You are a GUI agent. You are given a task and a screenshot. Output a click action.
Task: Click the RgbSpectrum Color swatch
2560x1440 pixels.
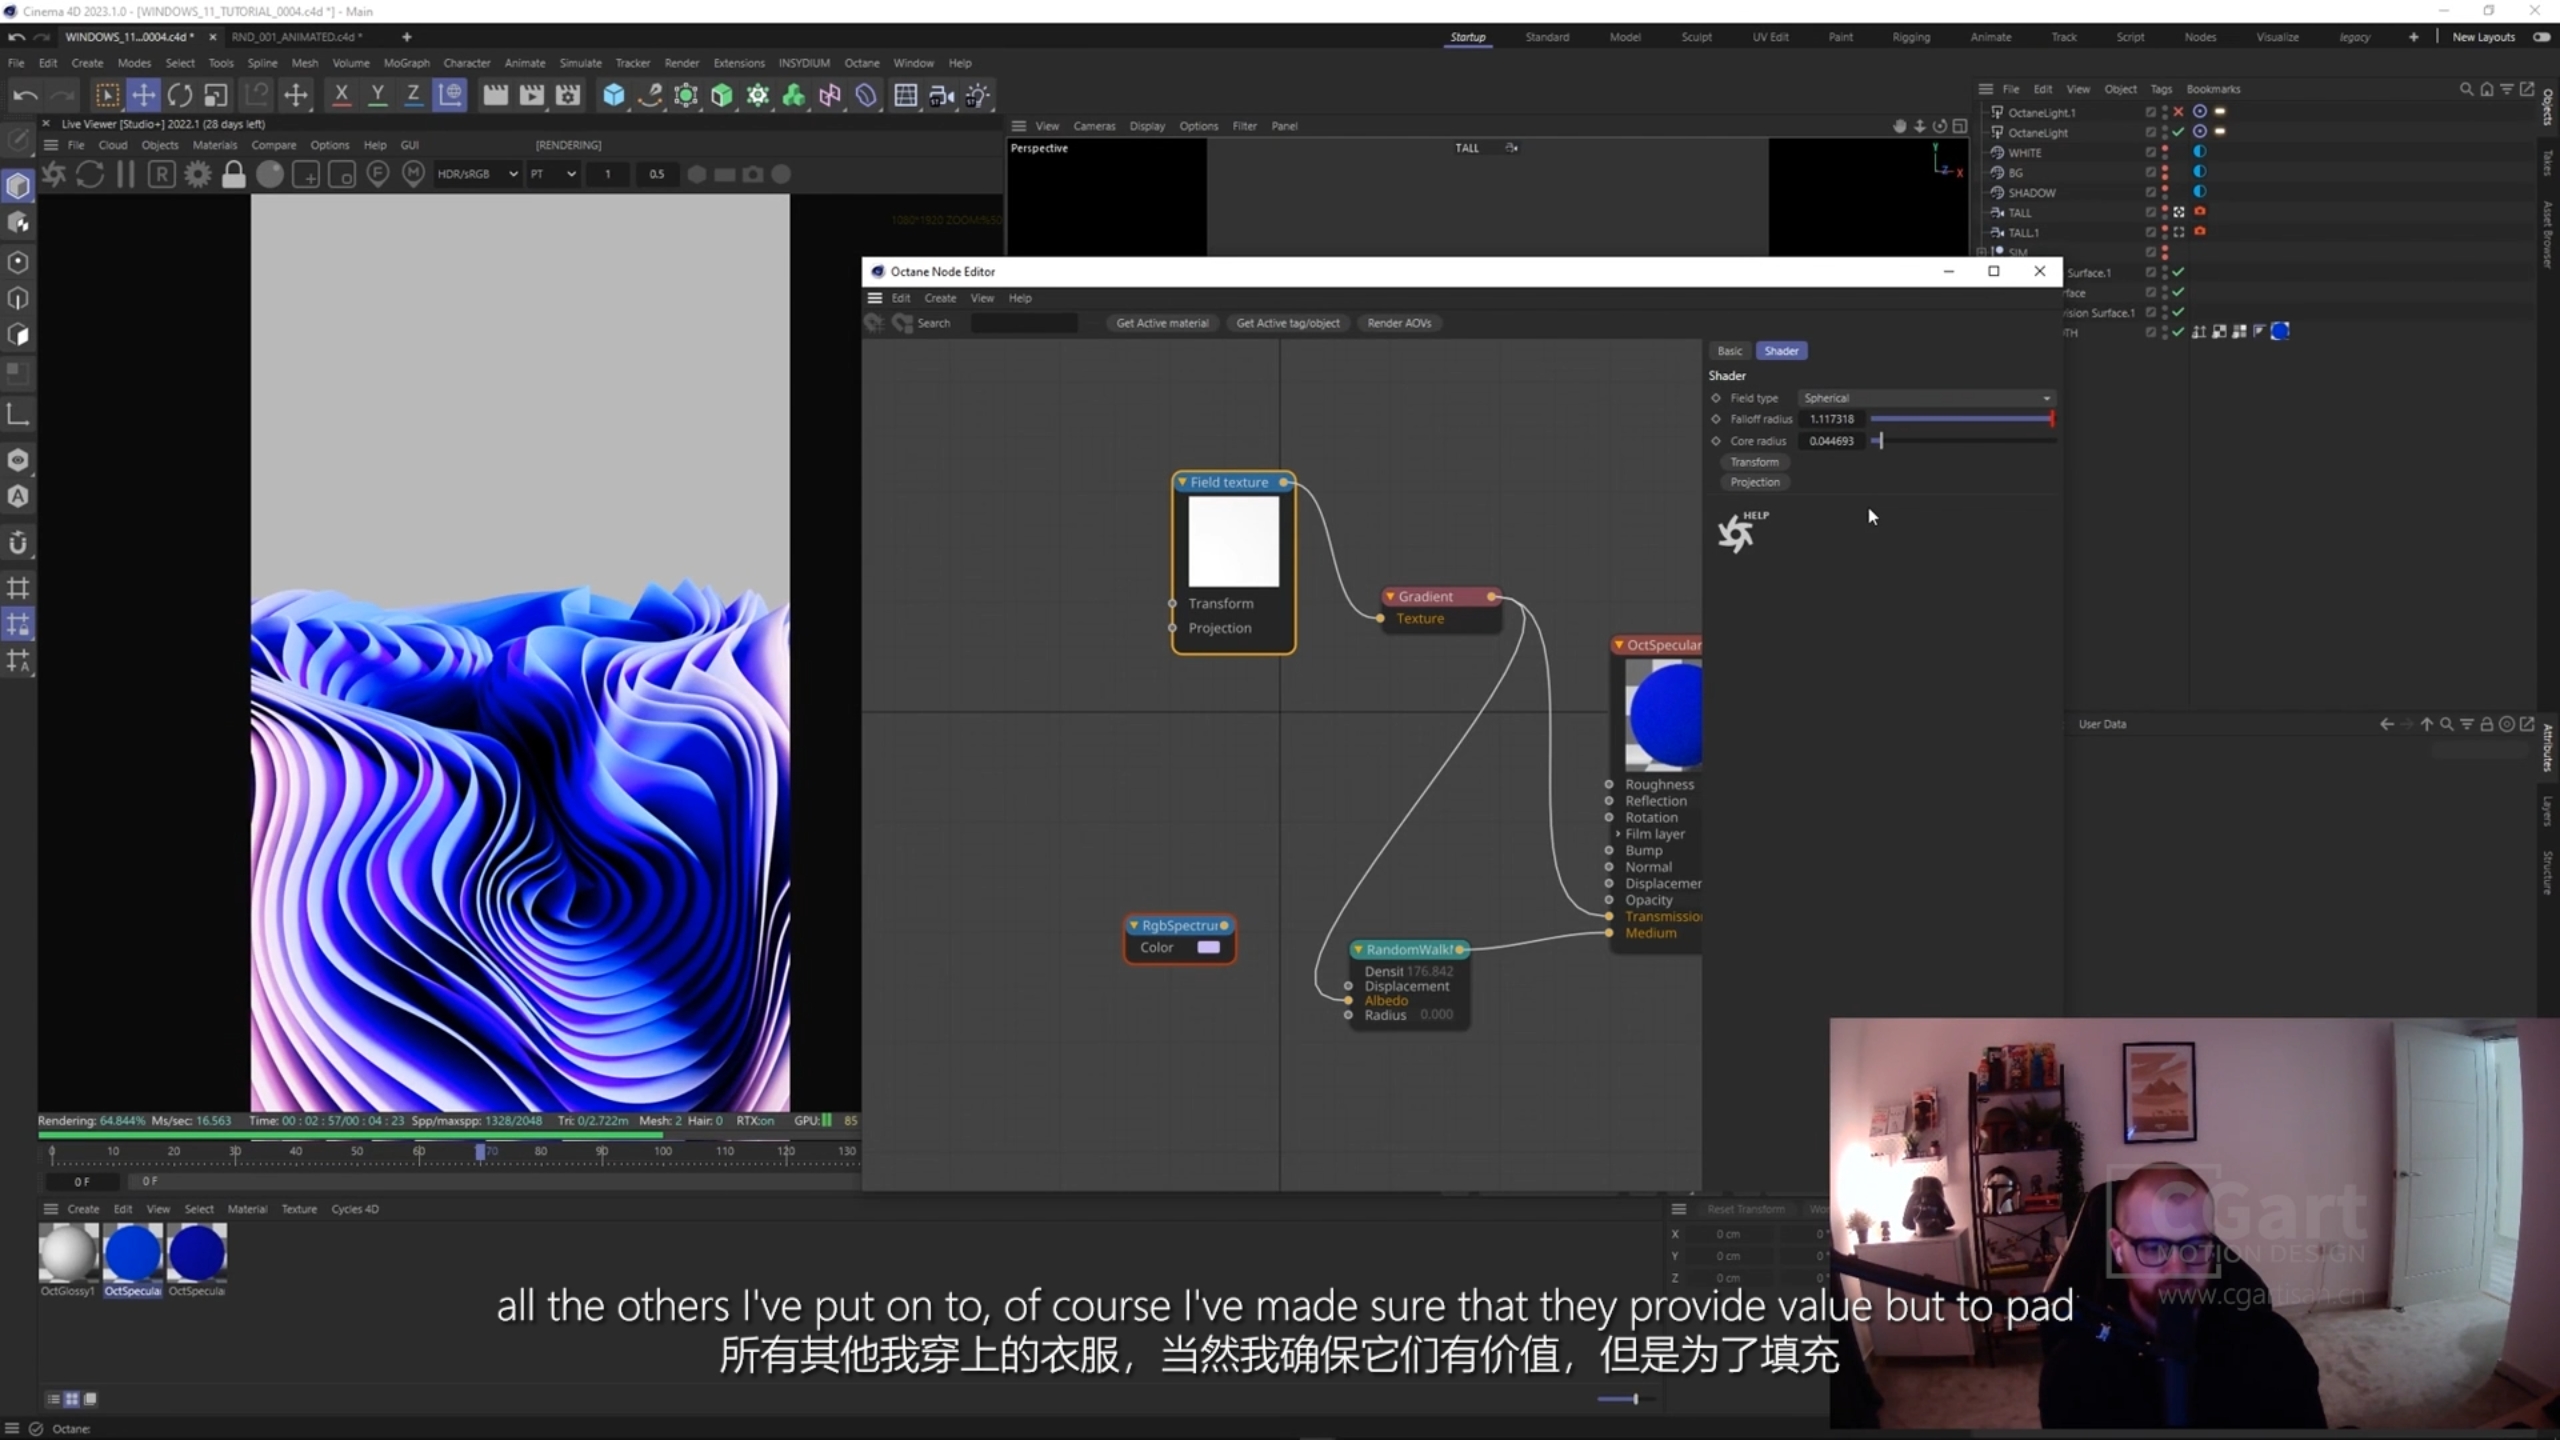click(x=1208, y=947)
